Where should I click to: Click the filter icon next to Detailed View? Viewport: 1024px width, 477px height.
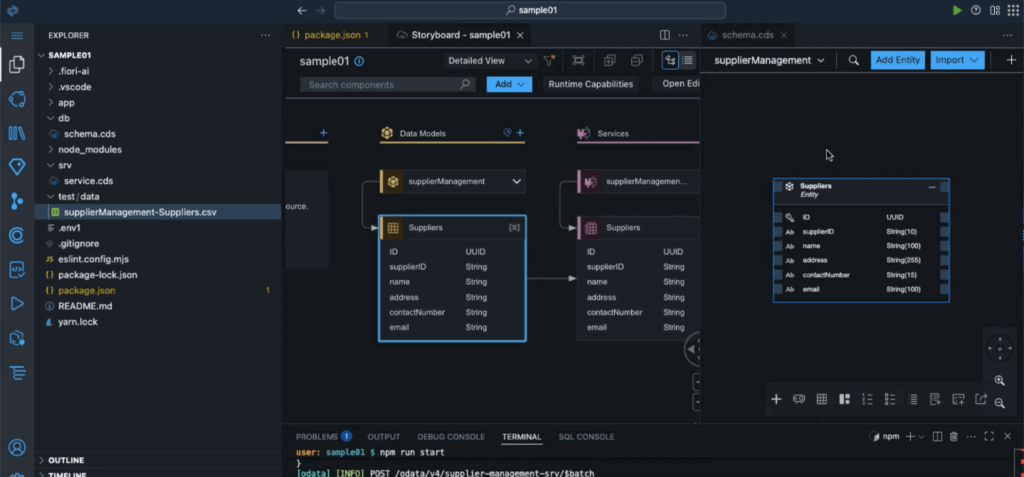click(549, 60)
